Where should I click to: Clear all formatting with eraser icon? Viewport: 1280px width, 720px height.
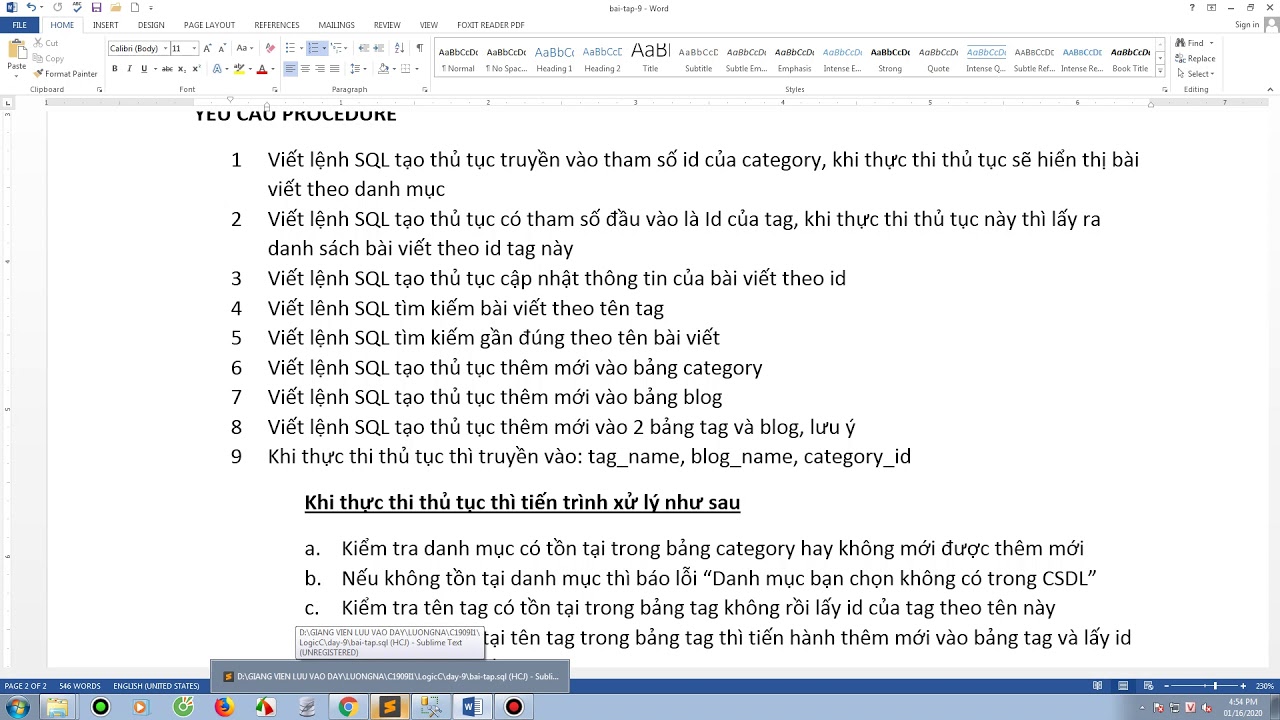click(270, 48)
